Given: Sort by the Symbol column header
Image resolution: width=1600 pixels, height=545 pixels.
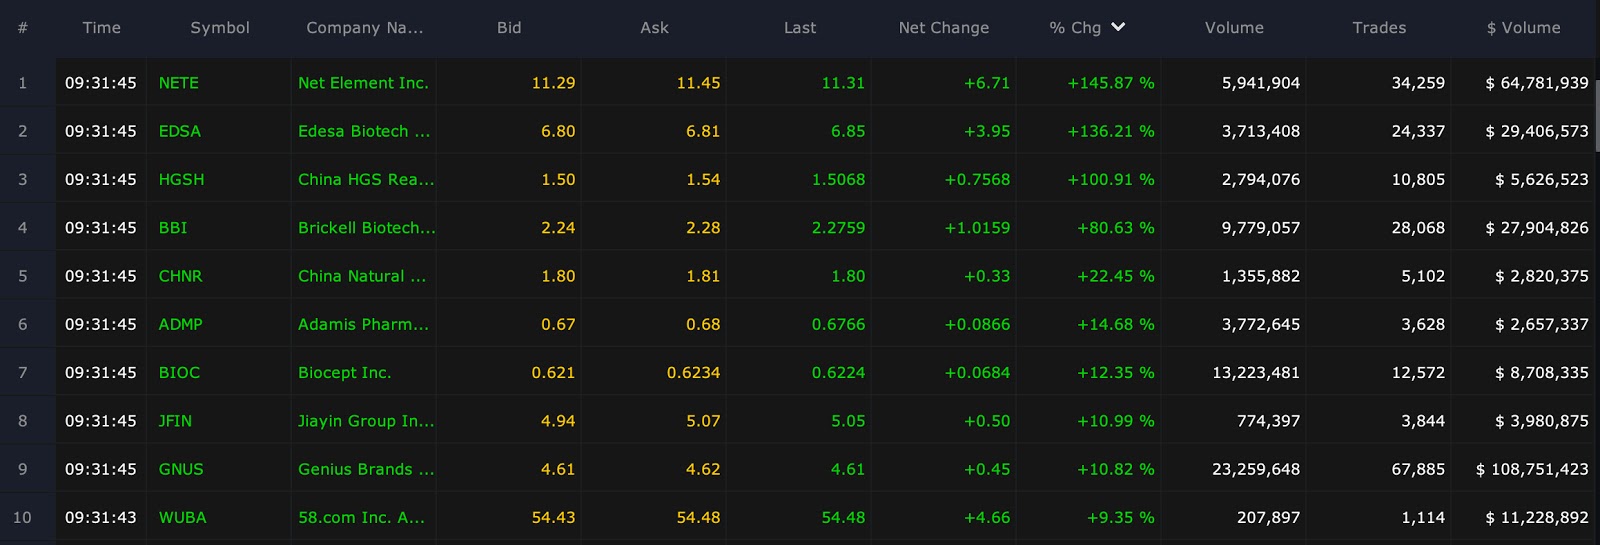Looking at the screenshot, I should click(x=220, y=28).
